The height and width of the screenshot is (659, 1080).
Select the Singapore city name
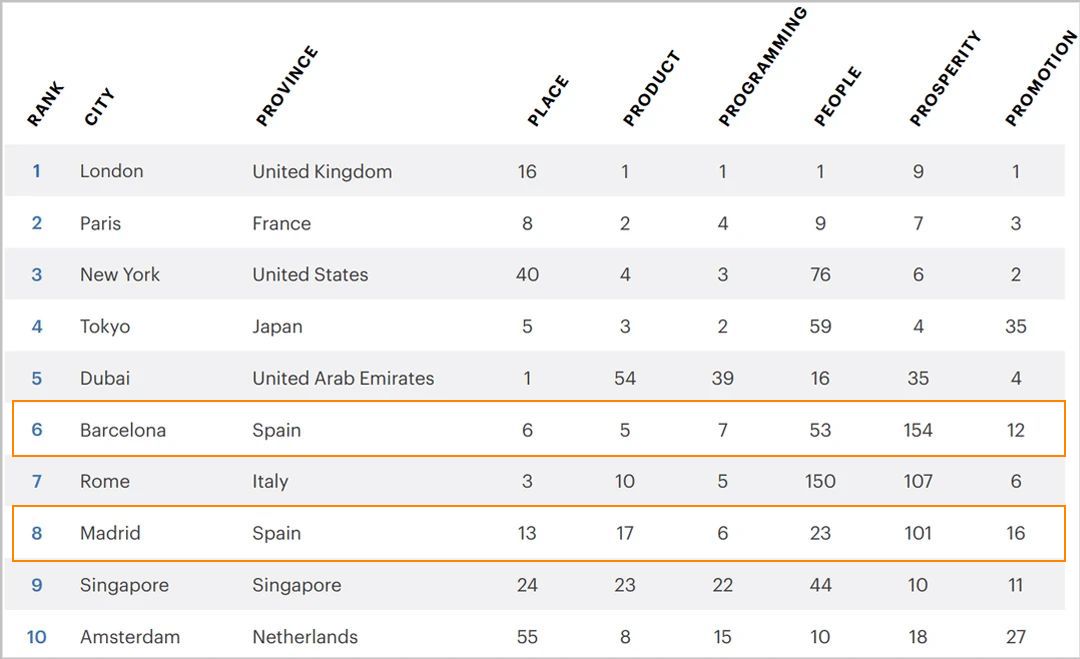click(x=124, y=585)
